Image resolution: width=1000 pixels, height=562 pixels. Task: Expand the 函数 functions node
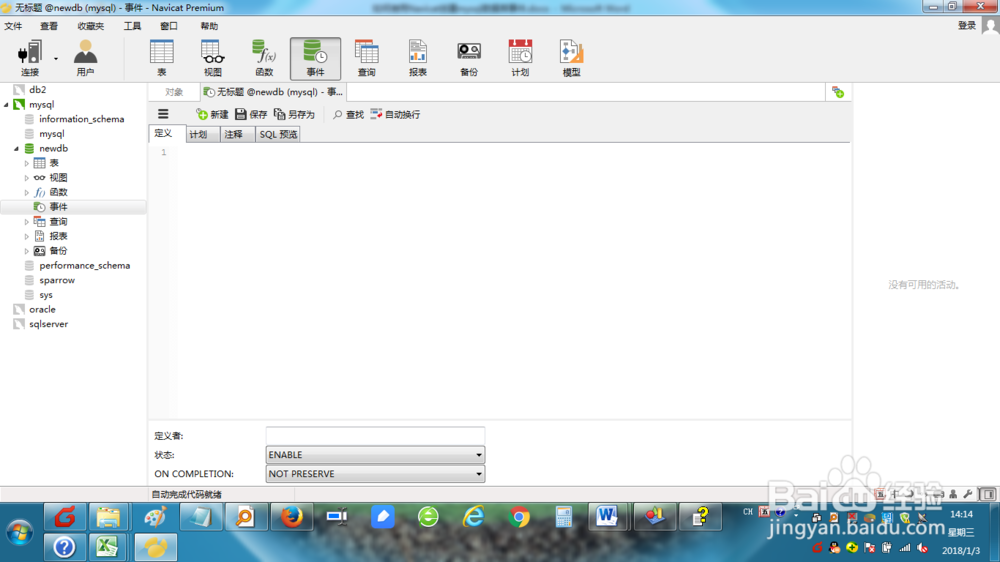tap(27, 193)
